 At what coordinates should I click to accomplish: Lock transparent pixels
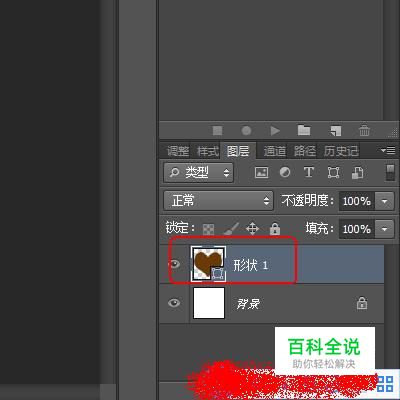(208, 229)
